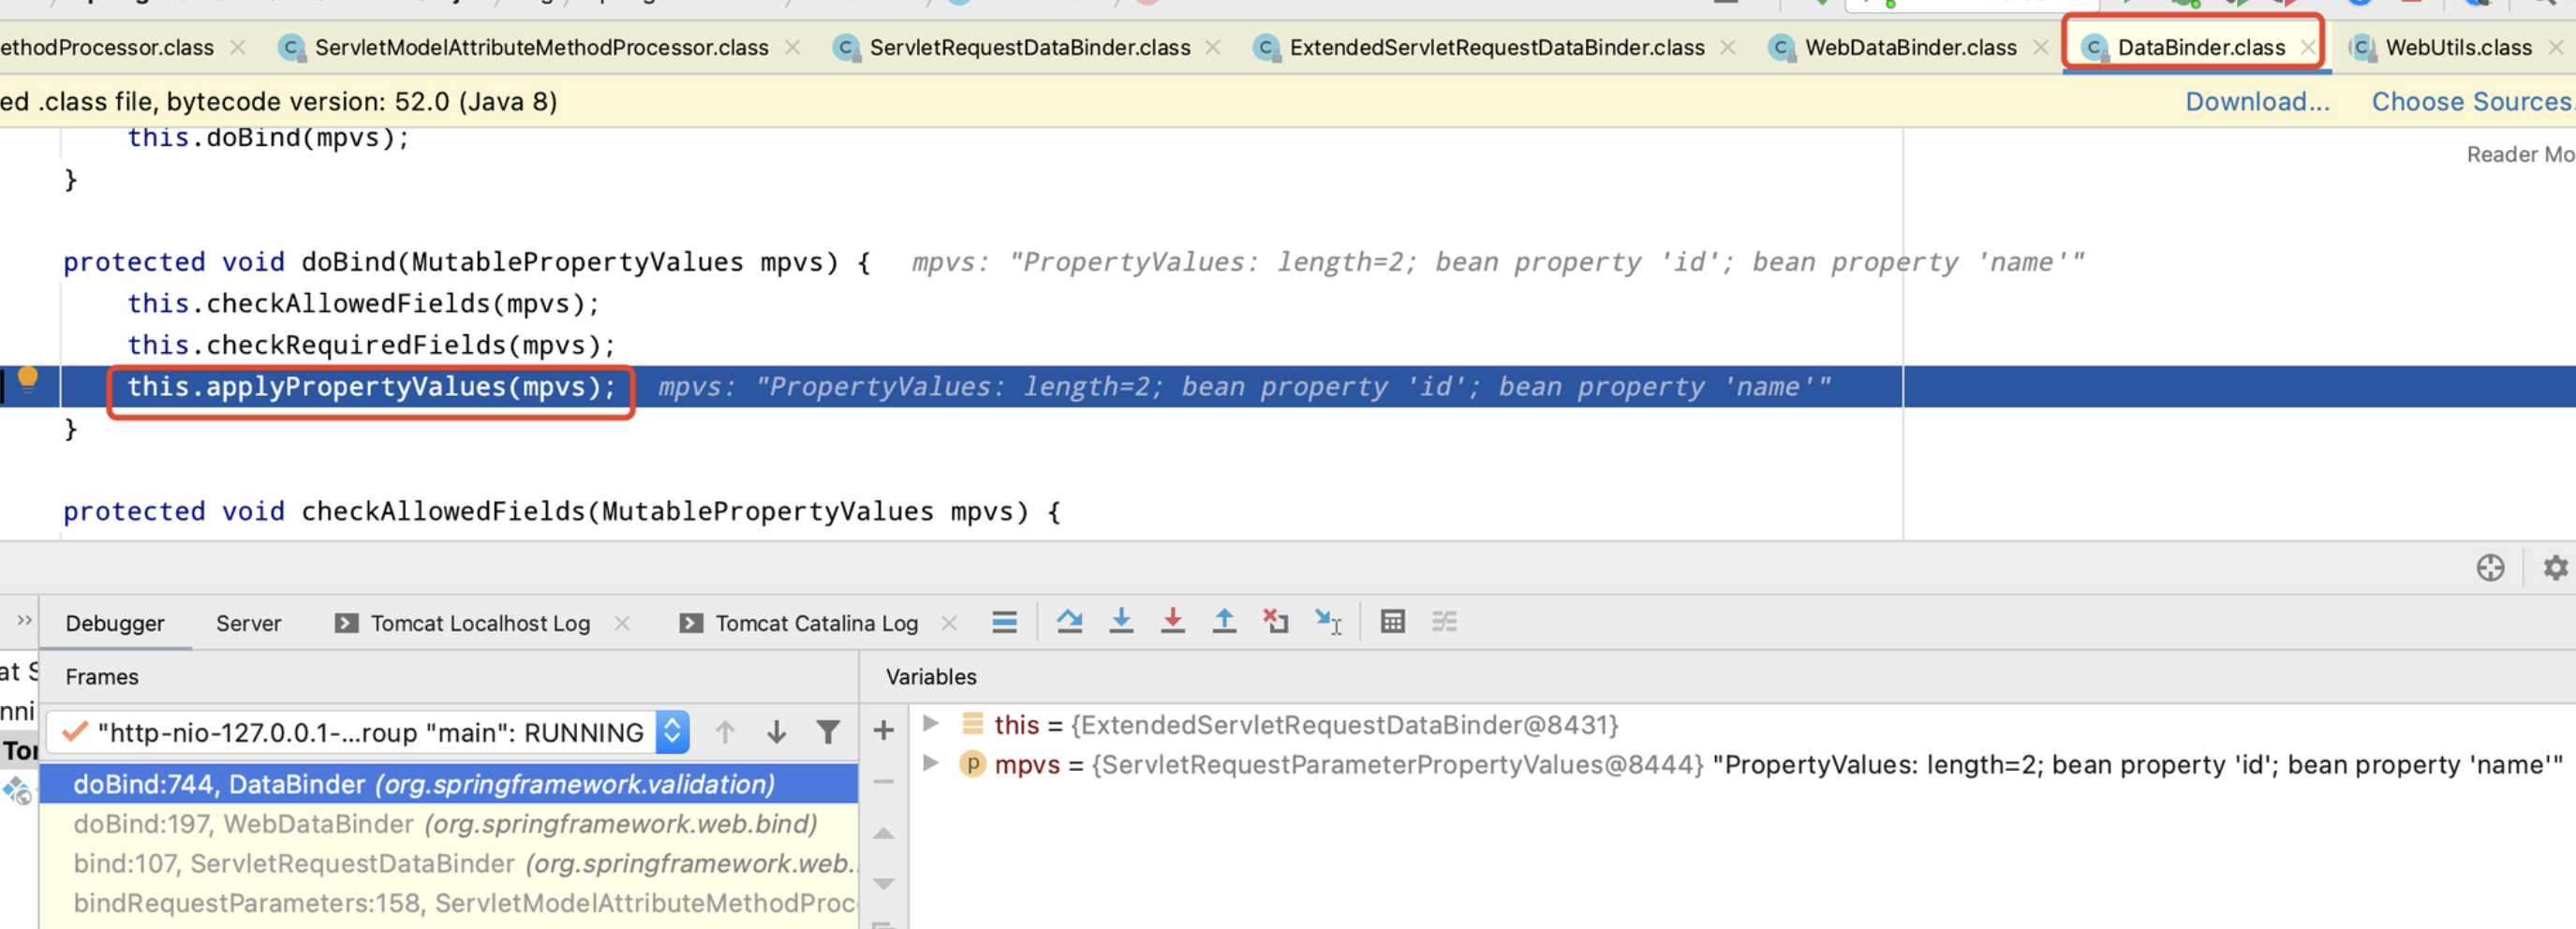The height and width of the screenshot is (929, 2576).
Task: Expand the 'mpvs' variable node
Action: pos(930,763)
